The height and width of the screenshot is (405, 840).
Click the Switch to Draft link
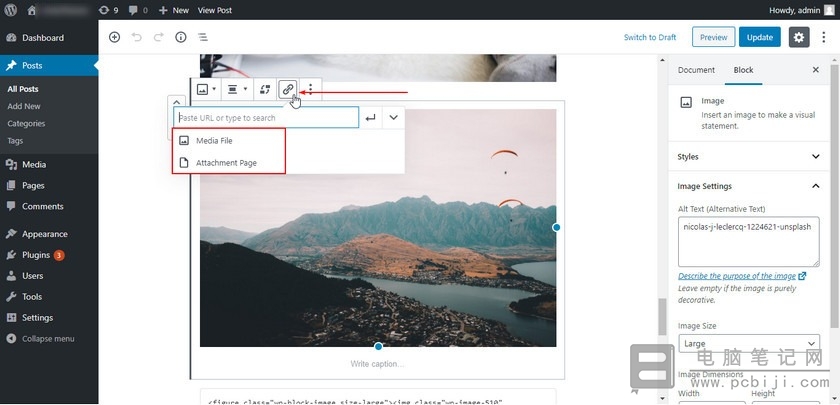coord(650,37)
